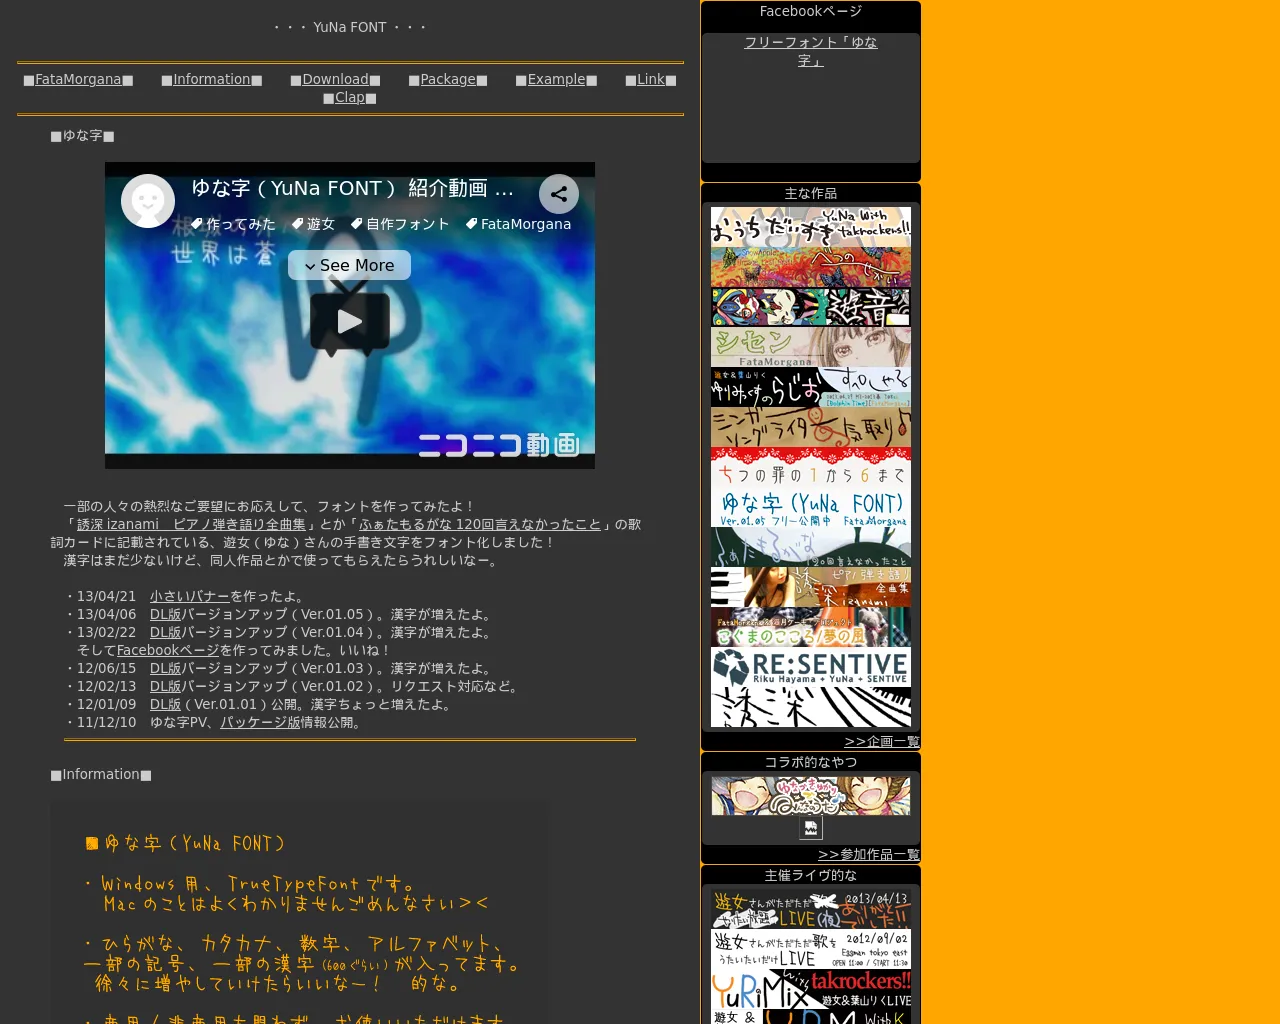Open the Package navigation menu item
Image resolution: width=1280 pixels, height=1024 pixels.
point(448,79)
